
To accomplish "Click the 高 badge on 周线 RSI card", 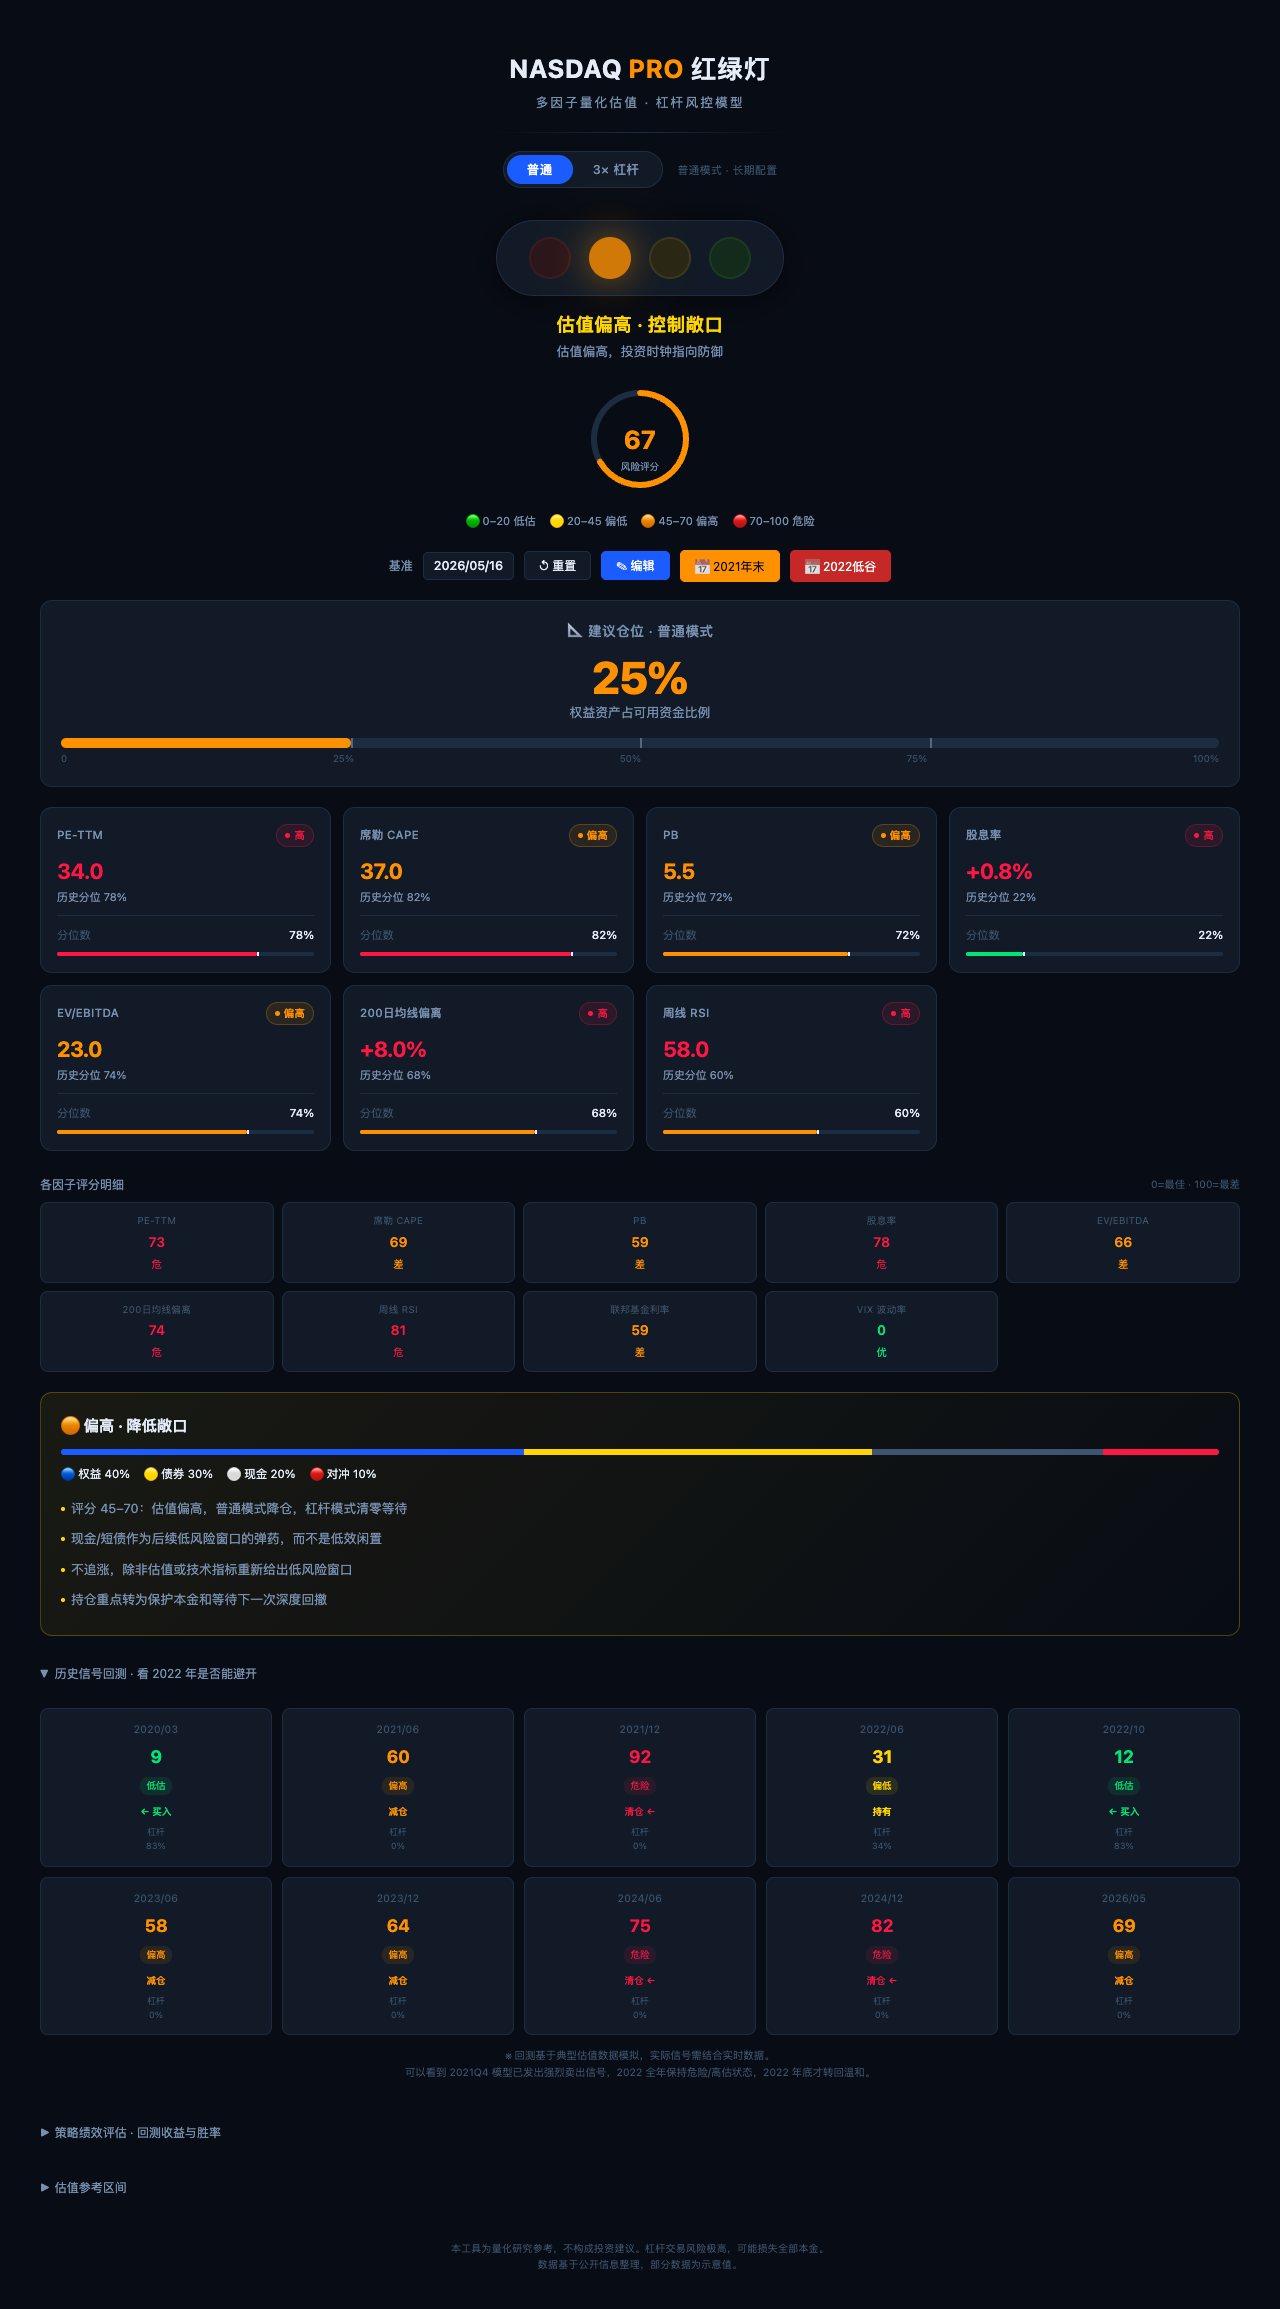I will click(901, 1014).
